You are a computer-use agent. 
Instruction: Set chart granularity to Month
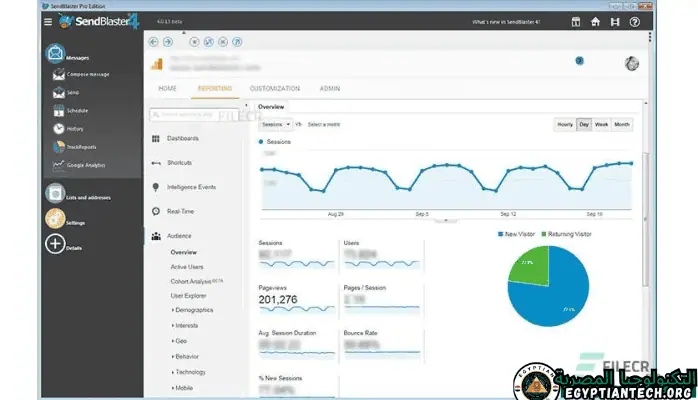622,124
